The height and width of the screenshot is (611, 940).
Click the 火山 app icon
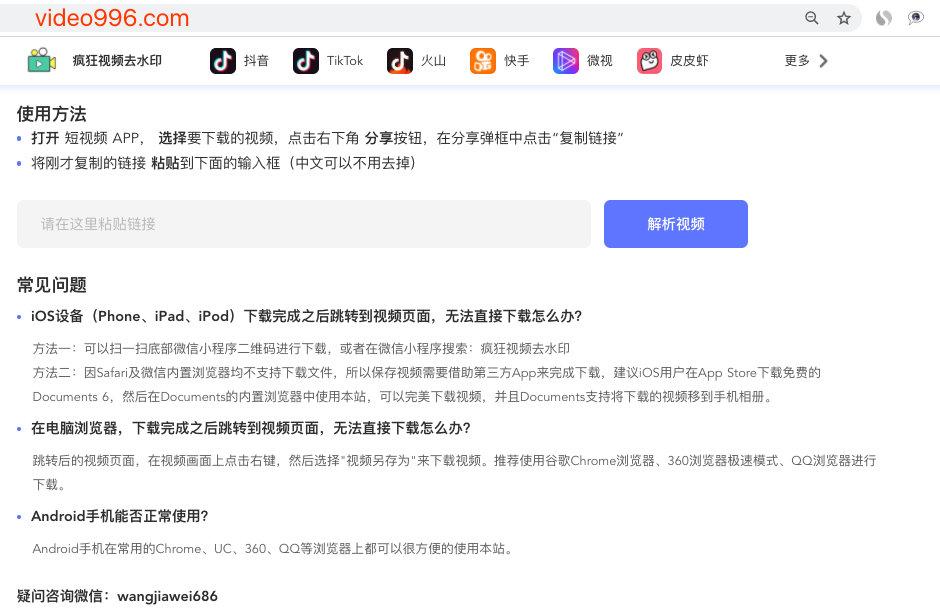(x=400, y=61)
